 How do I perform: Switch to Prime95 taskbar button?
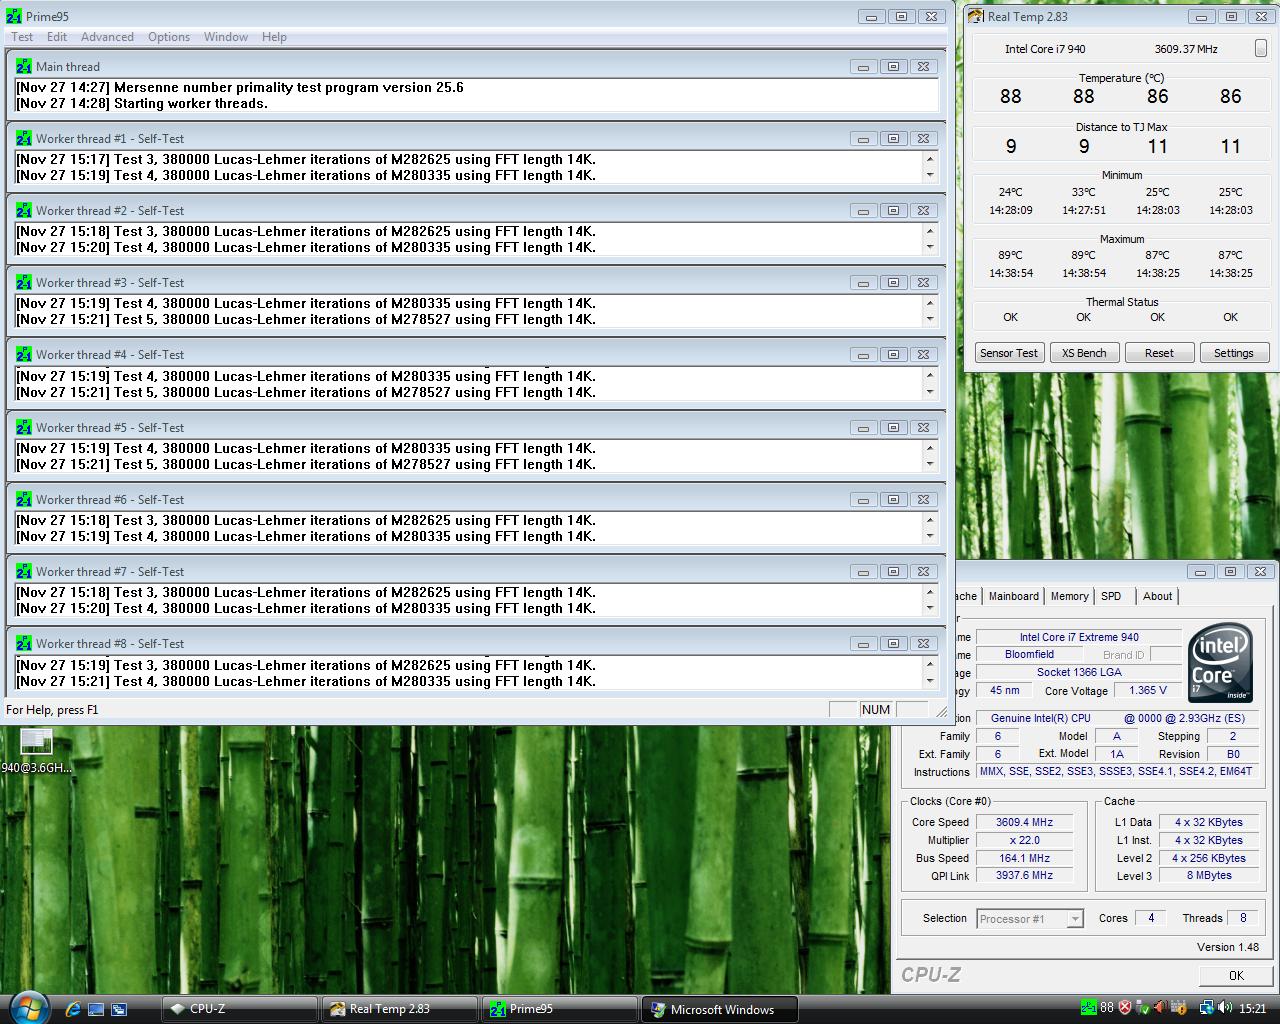560,1009
